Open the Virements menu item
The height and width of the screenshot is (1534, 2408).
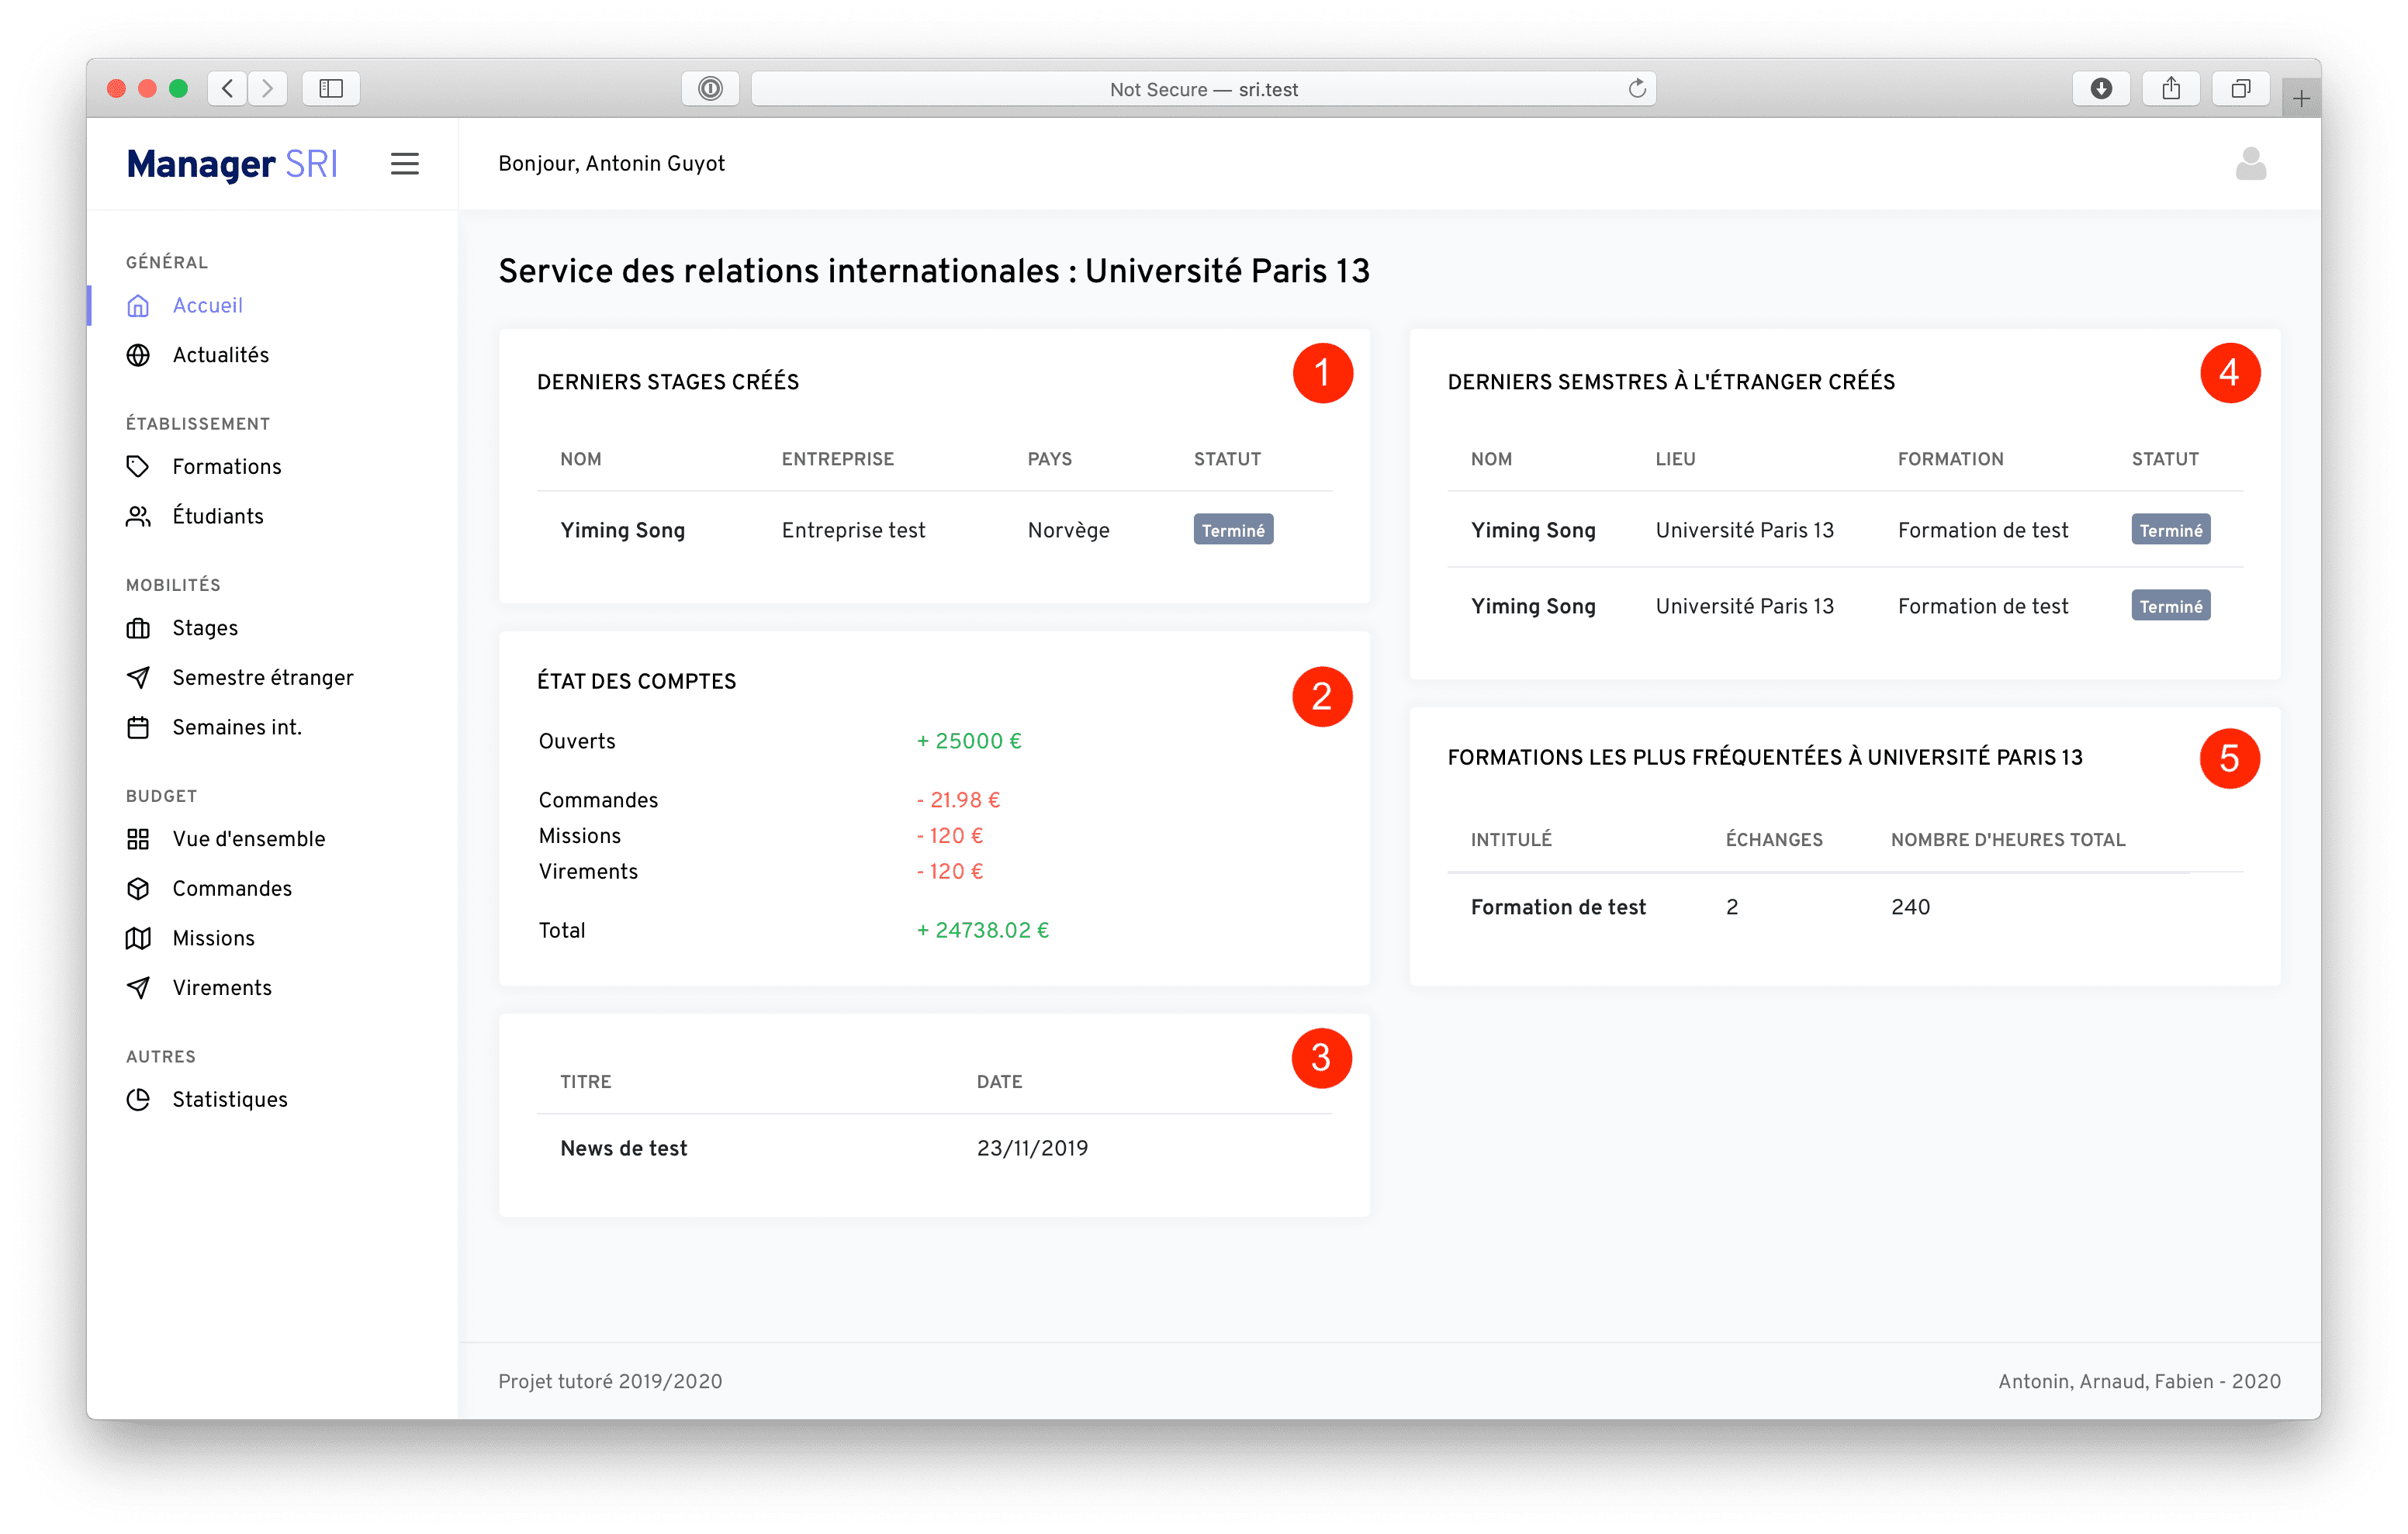point(221,988)
